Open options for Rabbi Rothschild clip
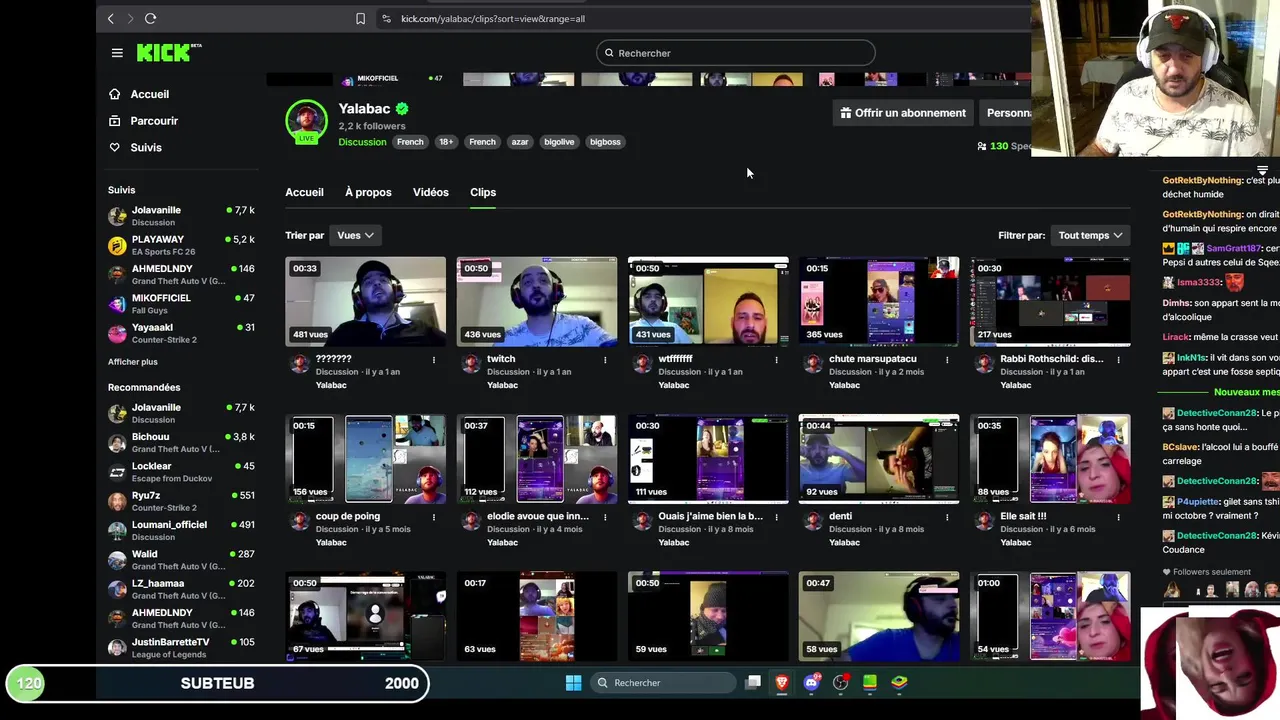 [x=1118, y=359]
